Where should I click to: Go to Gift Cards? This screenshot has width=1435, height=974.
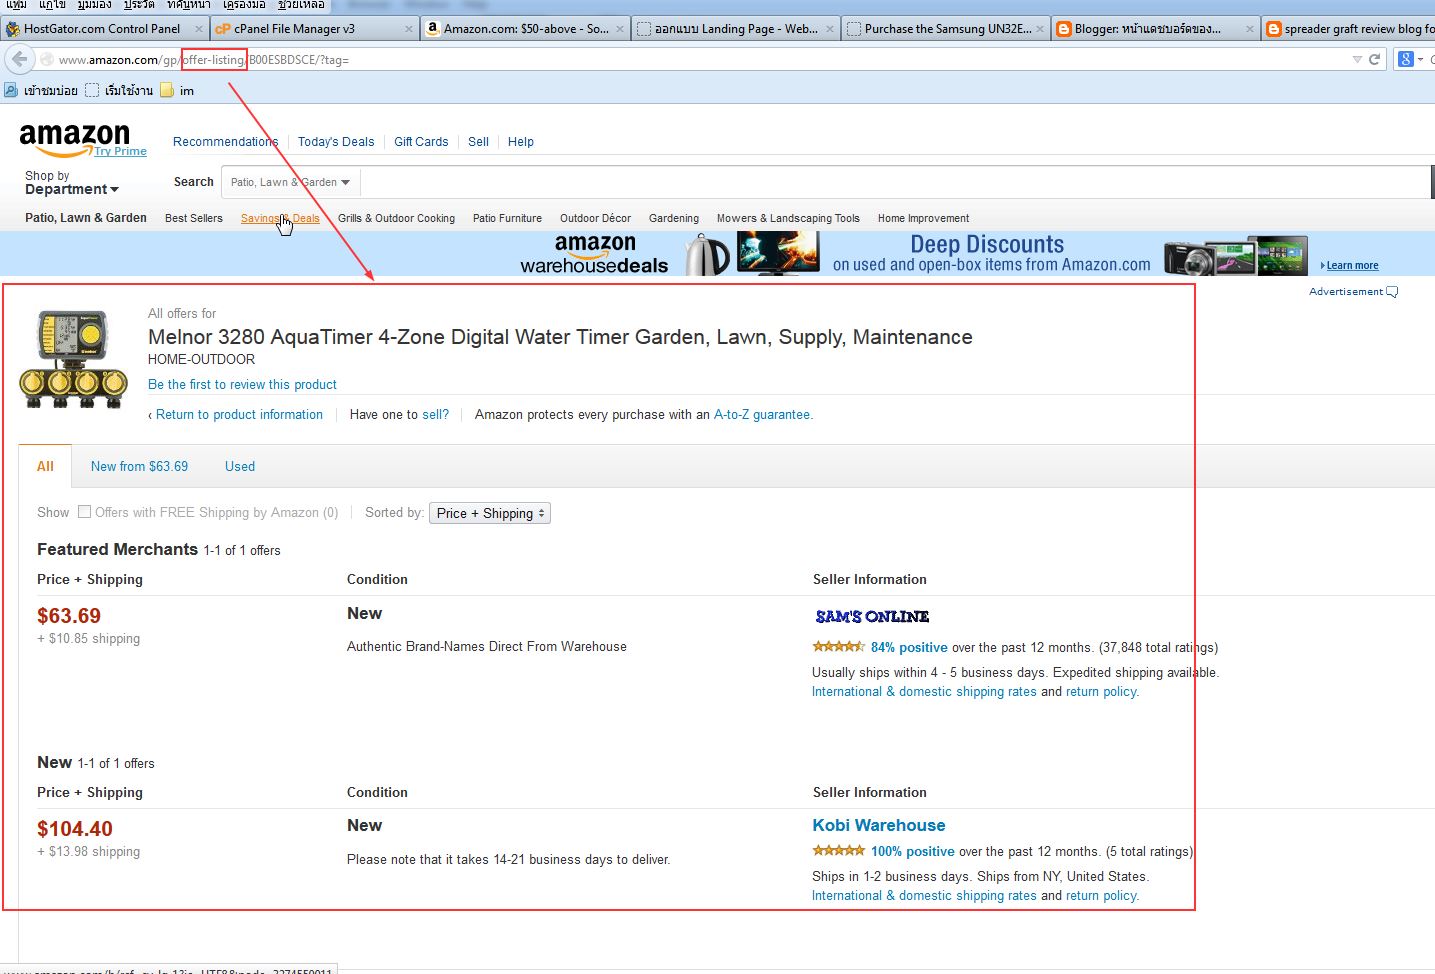click(421, 142)
